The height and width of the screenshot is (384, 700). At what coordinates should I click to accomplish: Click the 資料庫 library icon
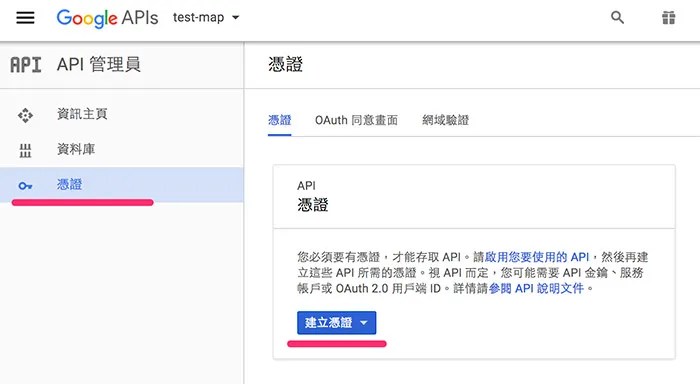pos(25,150)
